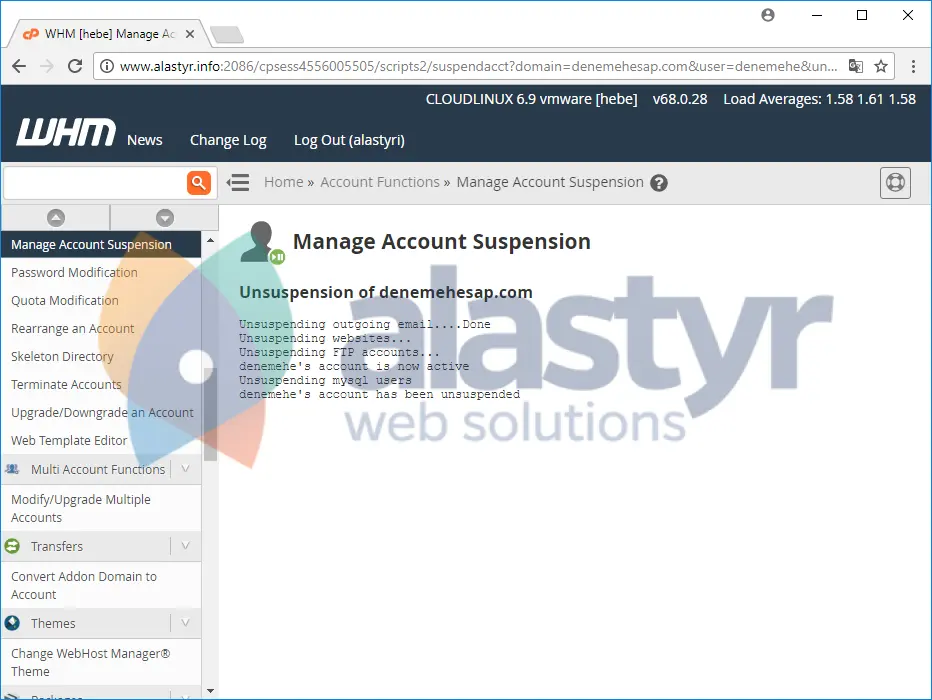The height and width of the screenshot is (700, 932).
Task: Focus the WHM sidebar search field
Action: [x=95, y=182]
